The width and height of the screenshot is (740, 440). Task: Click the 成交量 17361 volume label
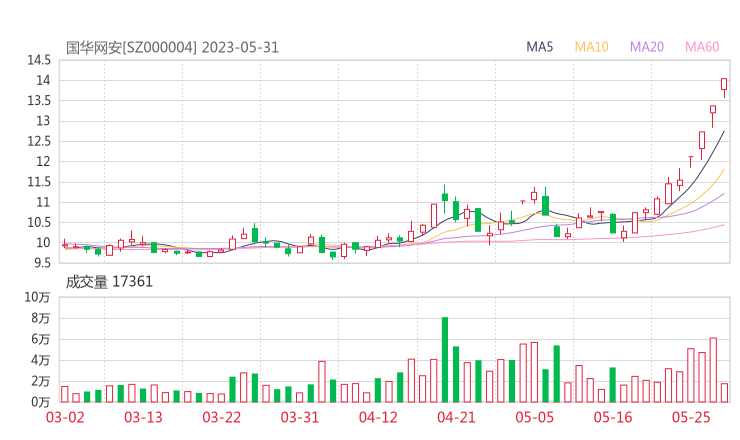109,282
